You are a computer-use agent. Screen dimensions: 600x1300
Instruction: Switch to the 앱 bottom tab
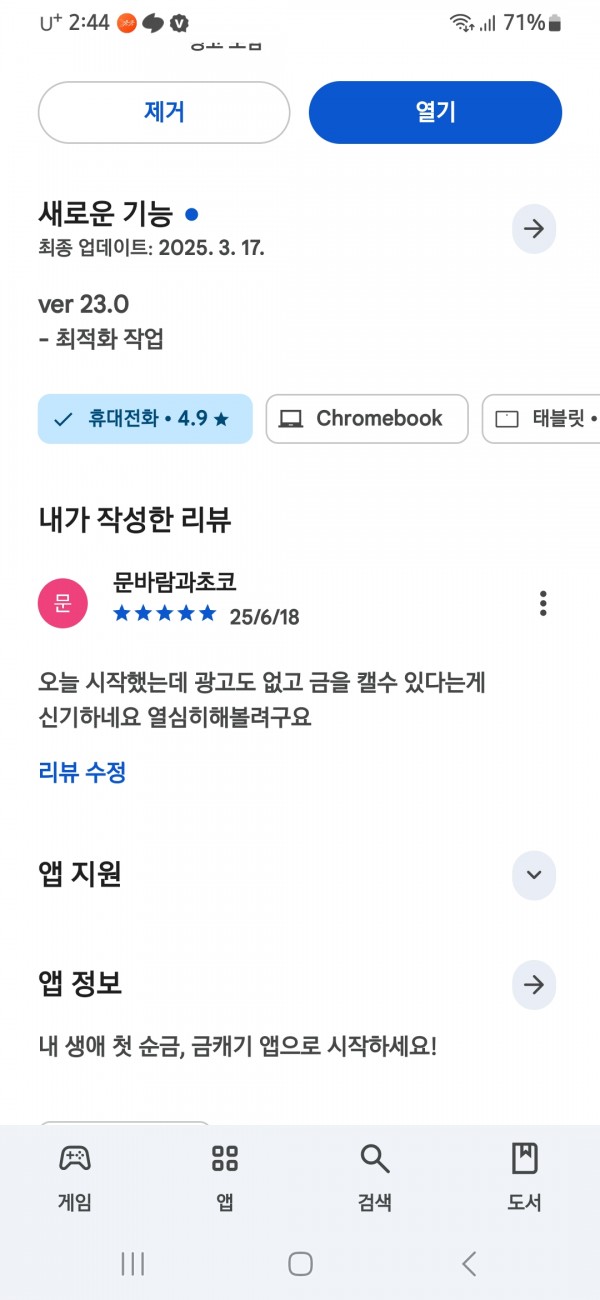tap(225, 1176)
